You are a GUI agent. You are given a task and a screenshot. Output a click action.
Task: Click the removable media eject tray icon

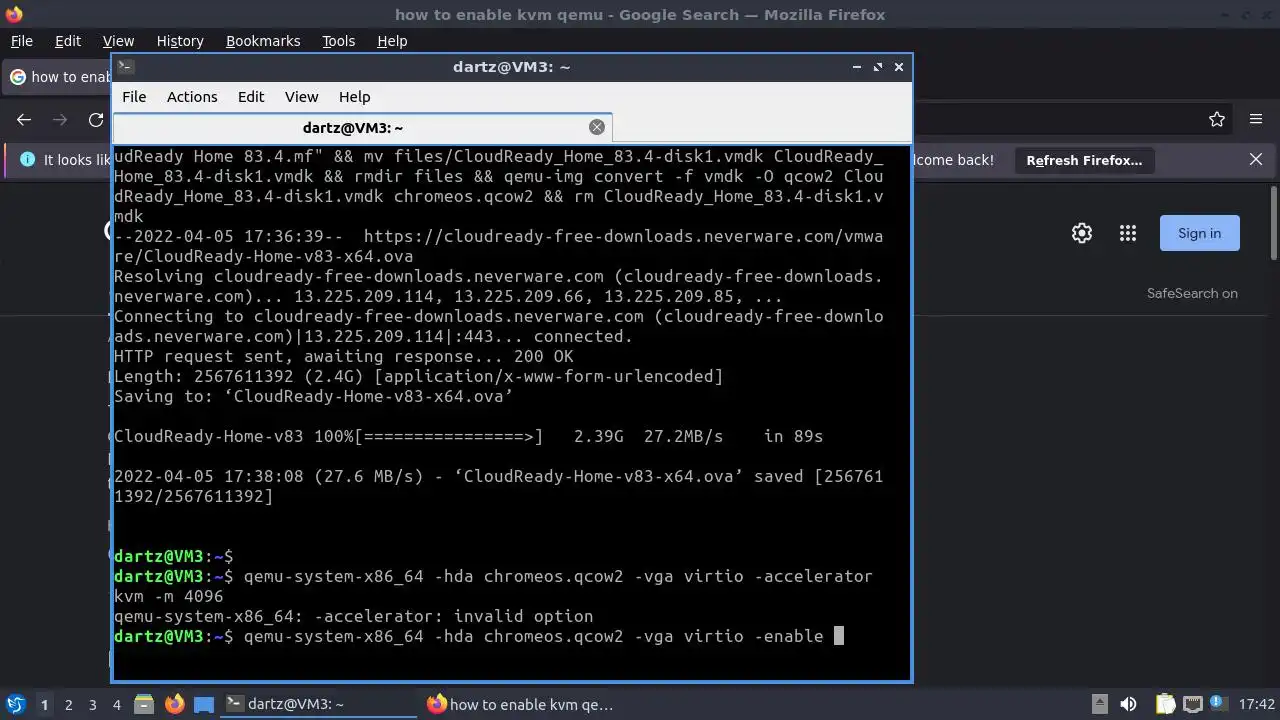(x=1099, y=704)
